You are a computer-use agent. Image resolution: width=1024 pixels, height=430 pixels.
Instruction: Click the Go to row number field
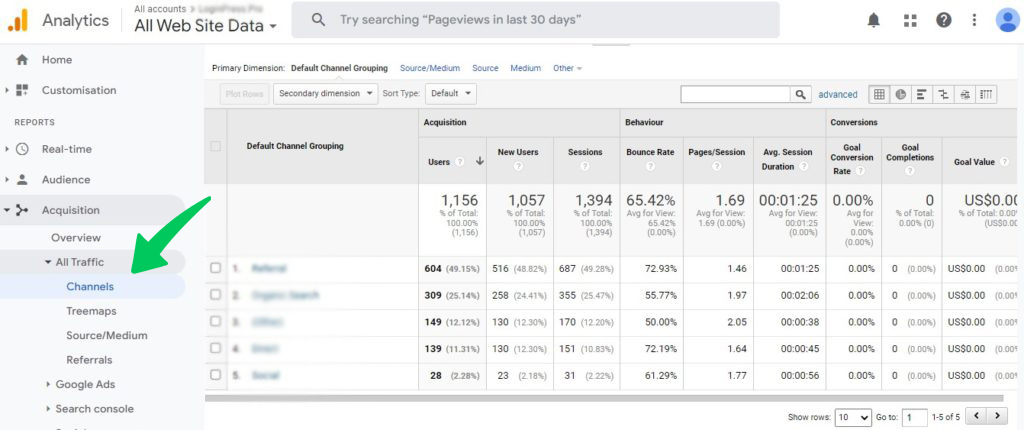coord(914,417)
